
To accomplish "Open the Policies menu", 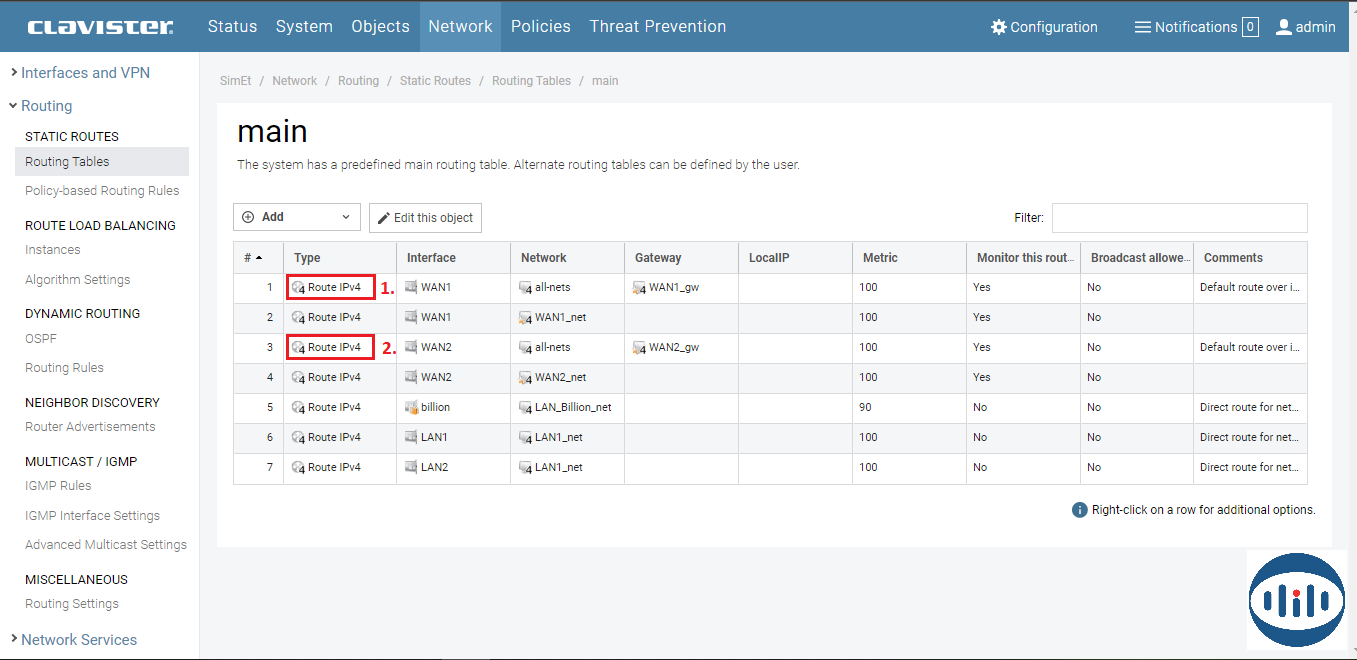I will (x=540, y=27).
